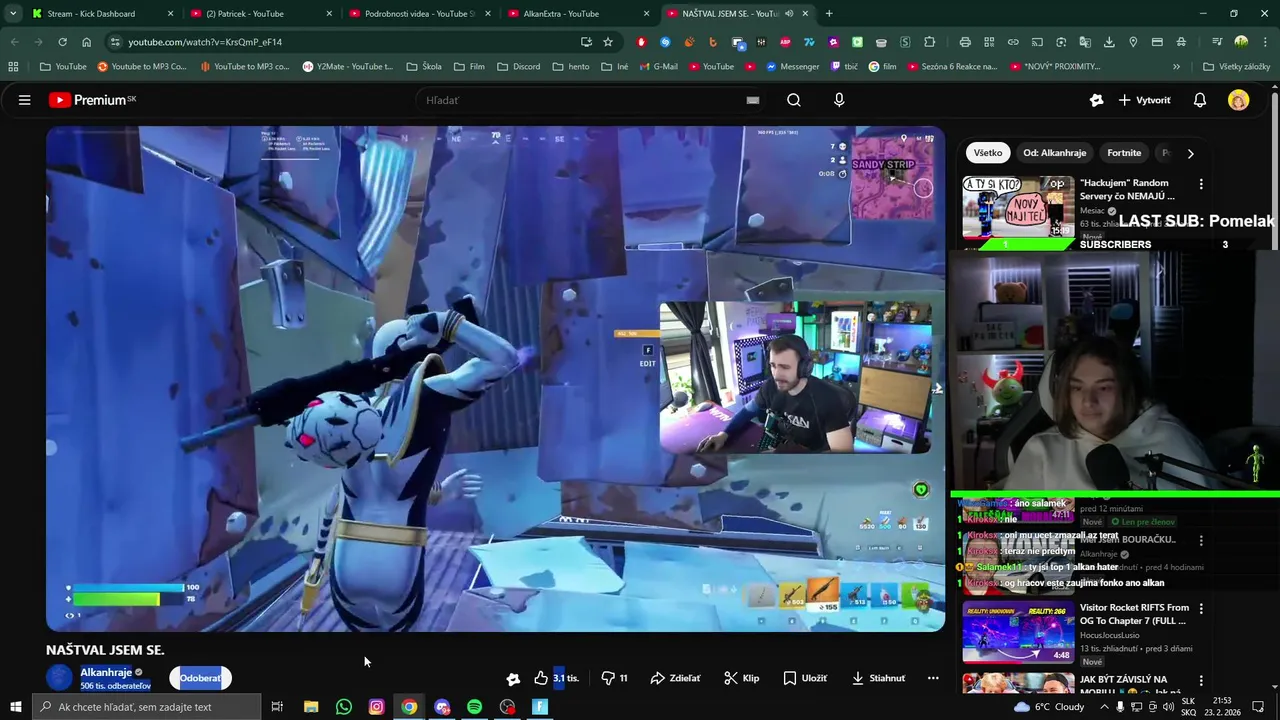Open the options menu for the Visitor Rocket RIFTS video
This screenshot has width=1280, height=720.
(1201, 609)
